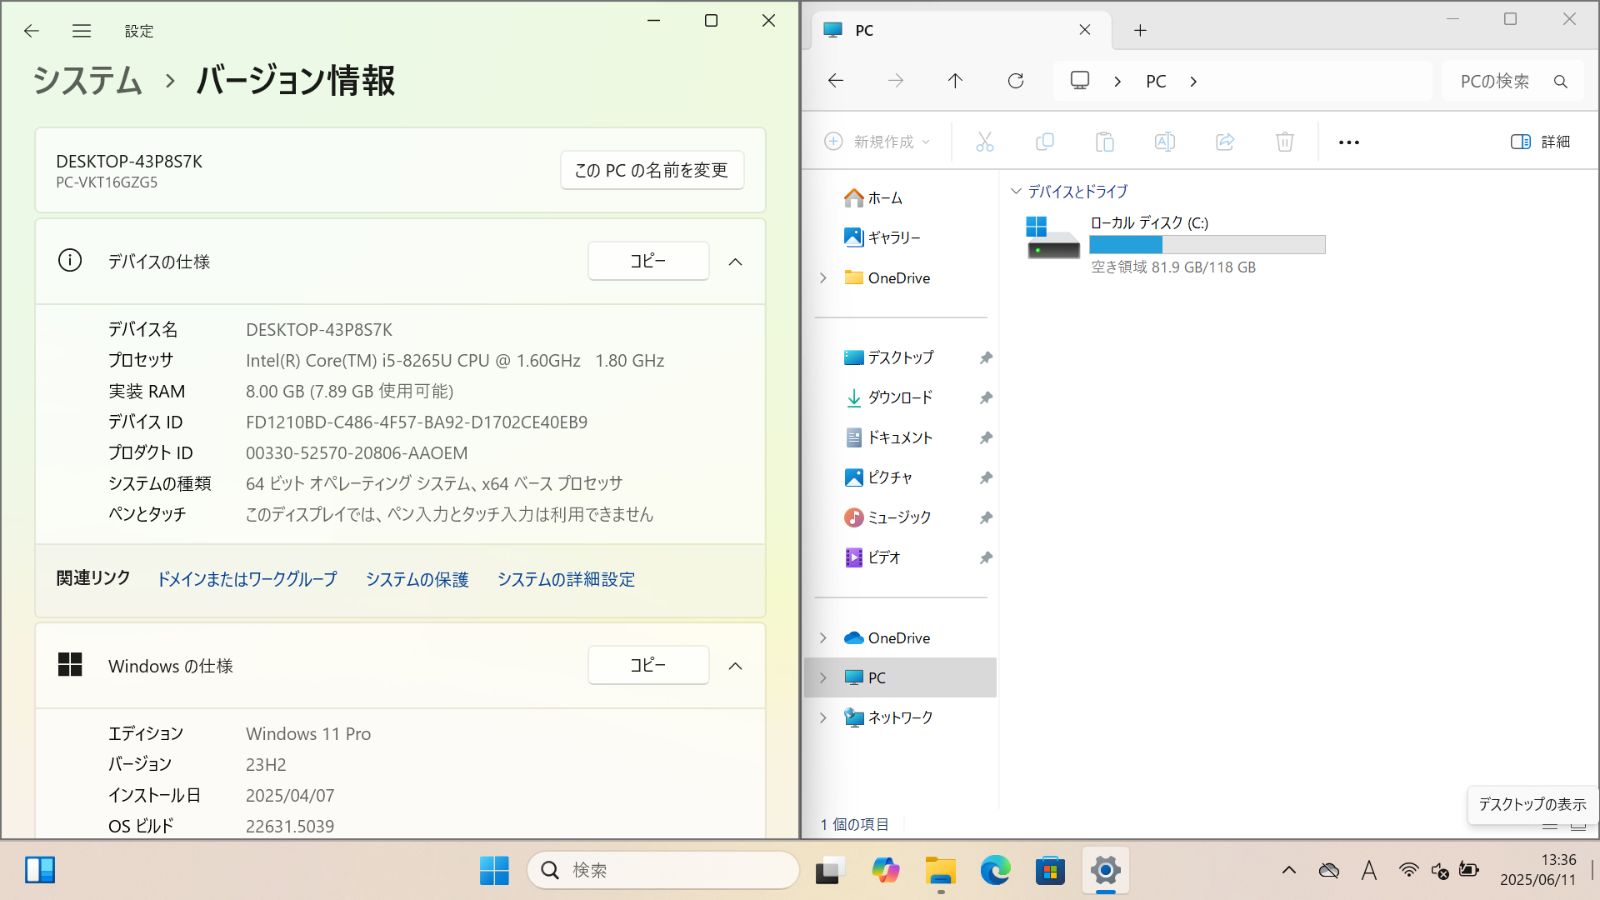
Task: Open clock and date 13:36 flyout
Action: click(1538, 870)
